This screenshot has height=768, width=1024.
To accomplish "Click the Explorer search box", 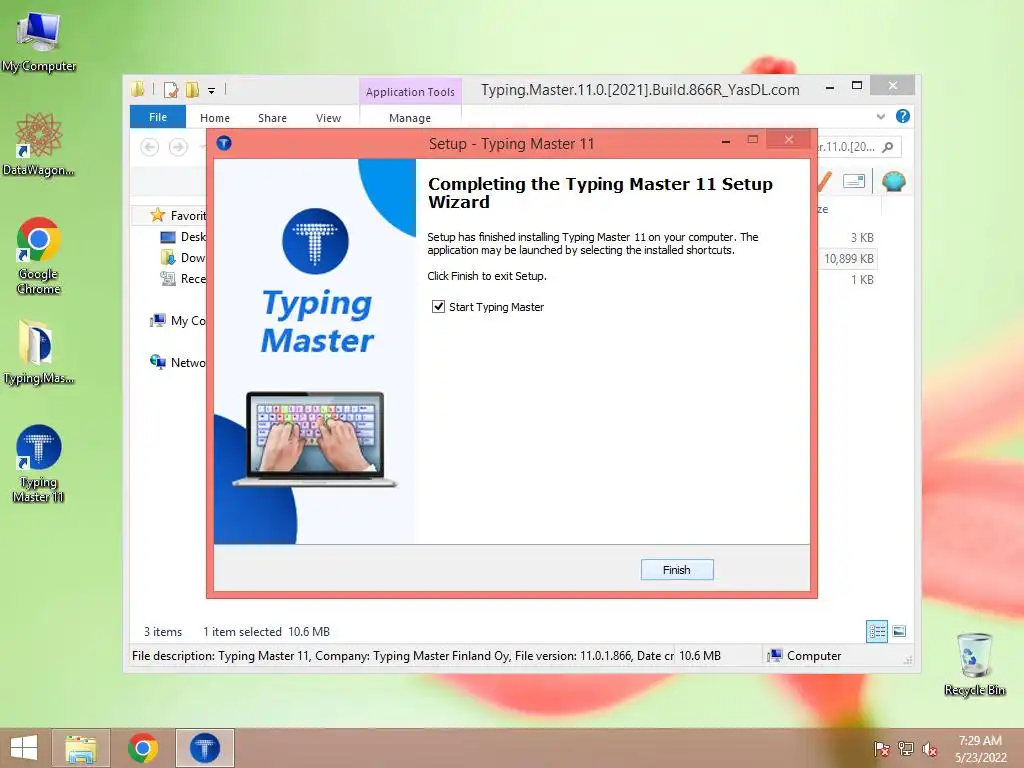I will [x=859, y=147].
